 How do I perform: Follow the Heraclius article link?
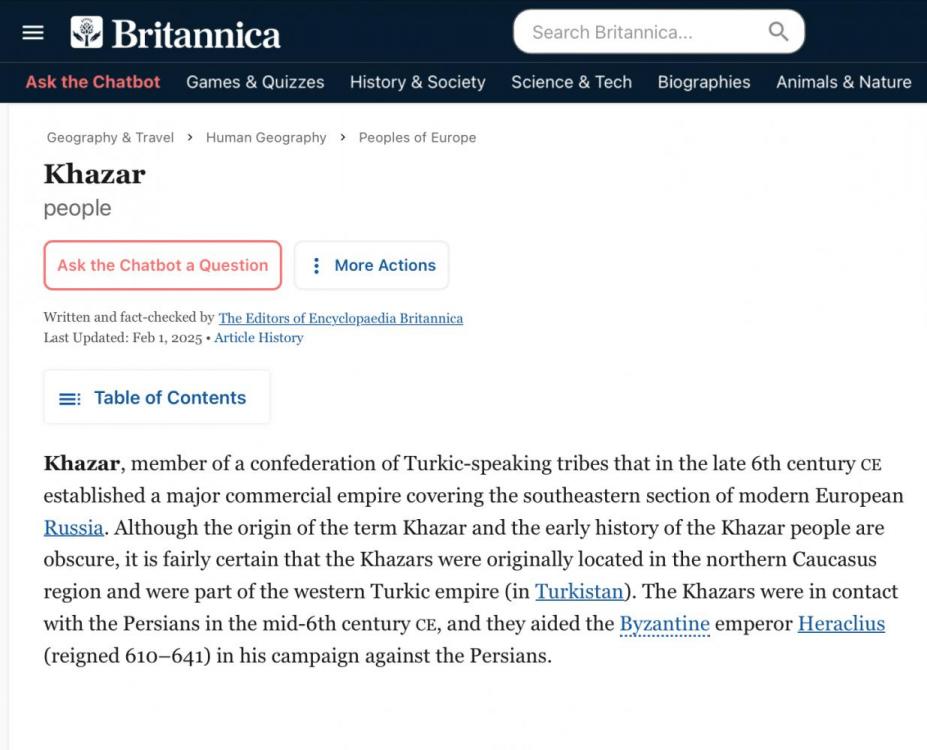(841, 624)
